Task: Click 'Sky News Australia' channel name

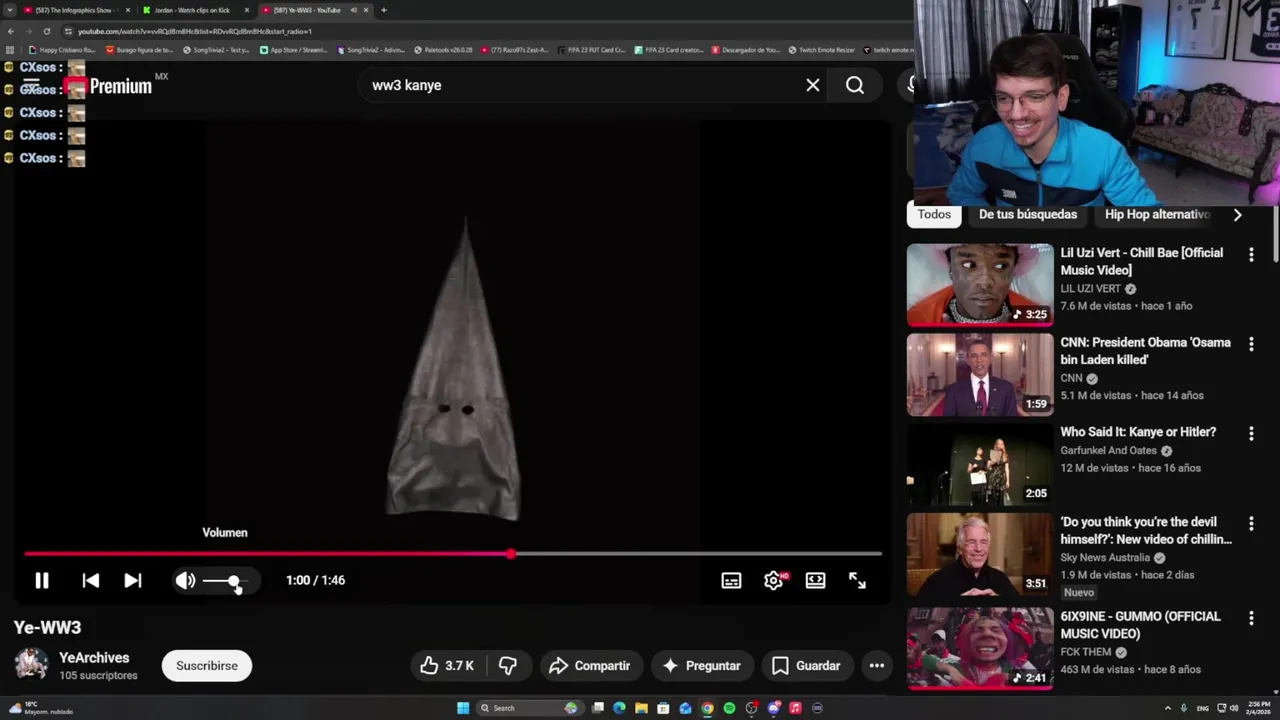Action: pyautogui.click(x=1105, y=557)
